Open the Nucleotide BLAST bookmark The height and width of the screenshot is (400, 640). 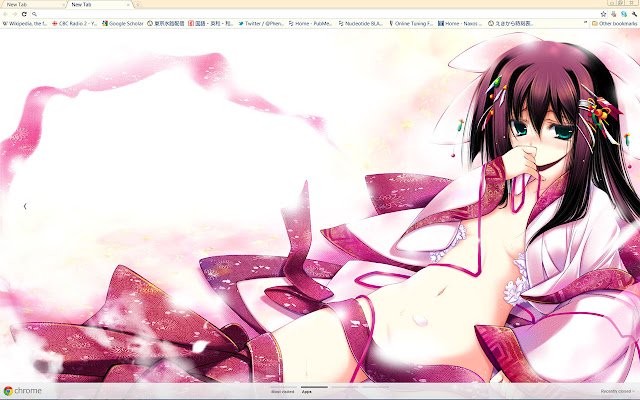tap(360, 24)
